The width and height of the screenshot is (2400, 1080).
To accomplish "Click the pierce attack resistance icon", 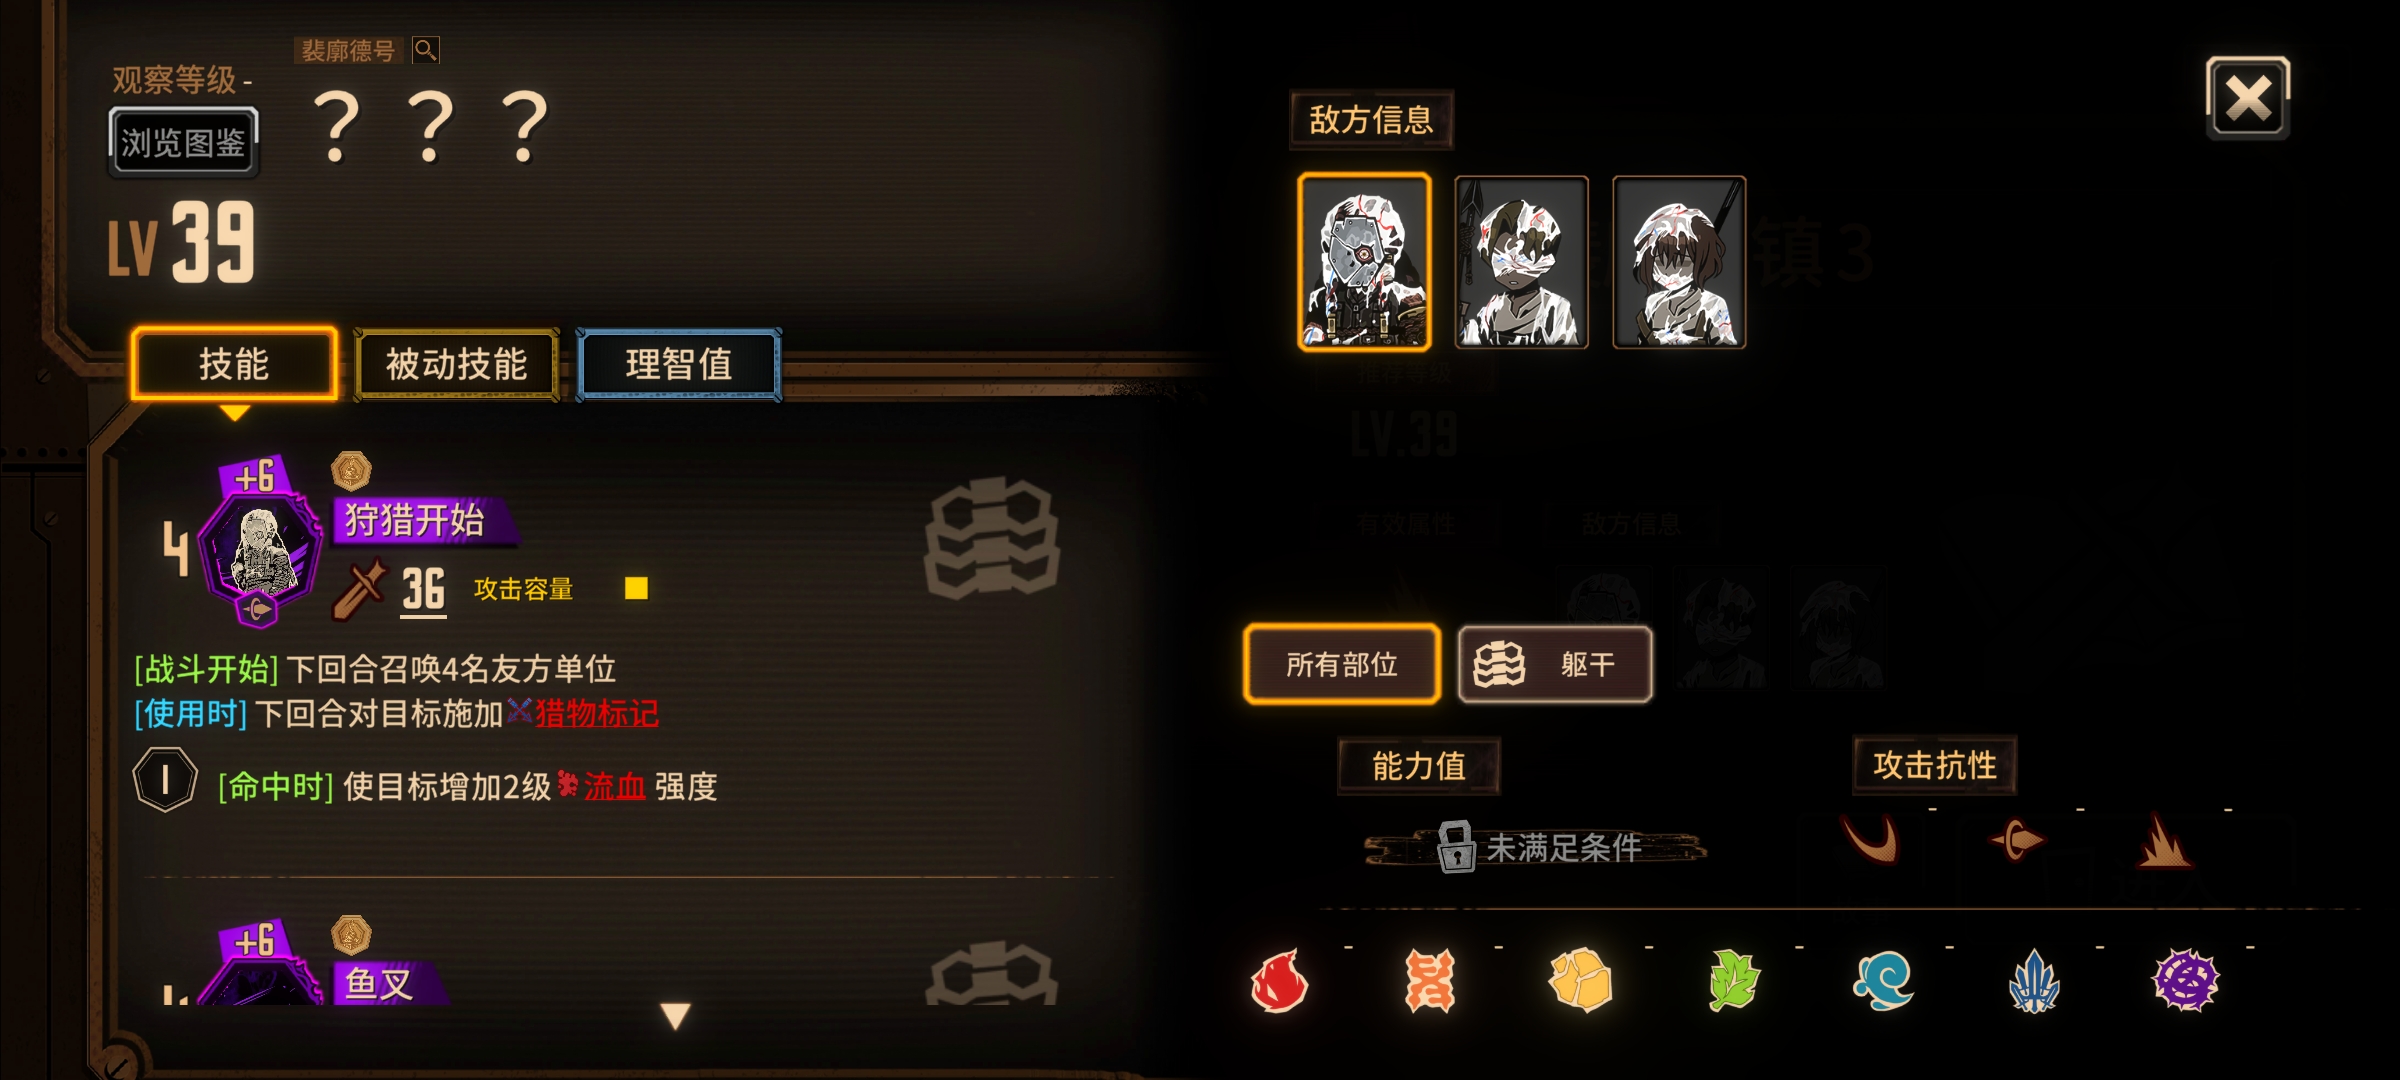I will tap(2017, 840).
